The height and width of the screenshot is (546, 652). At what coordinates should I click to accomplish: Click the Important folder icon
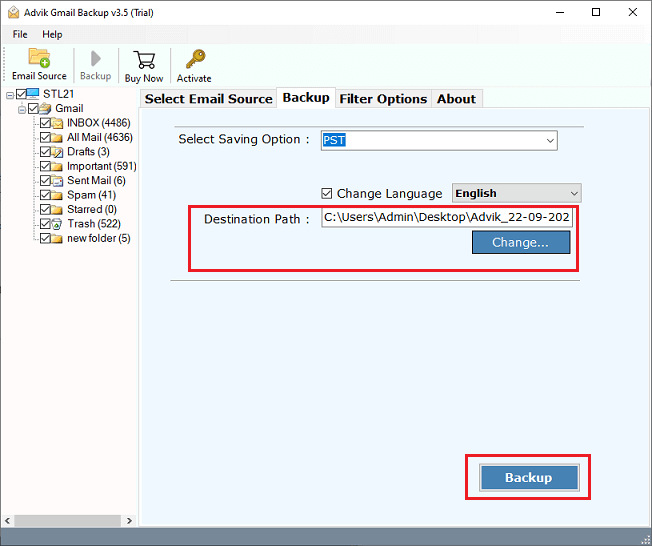[57, 166]
